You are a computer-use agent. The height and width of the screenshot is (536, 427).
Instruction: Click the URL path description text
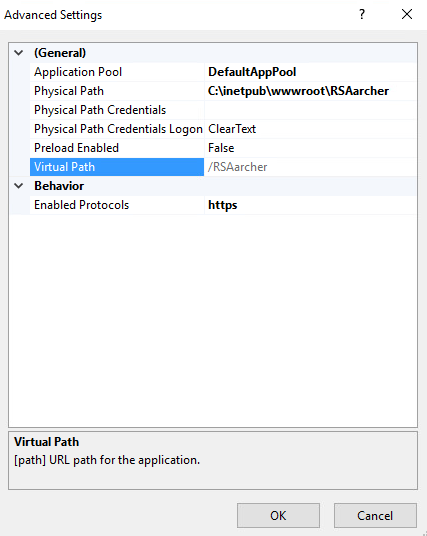tap(107, 460)
